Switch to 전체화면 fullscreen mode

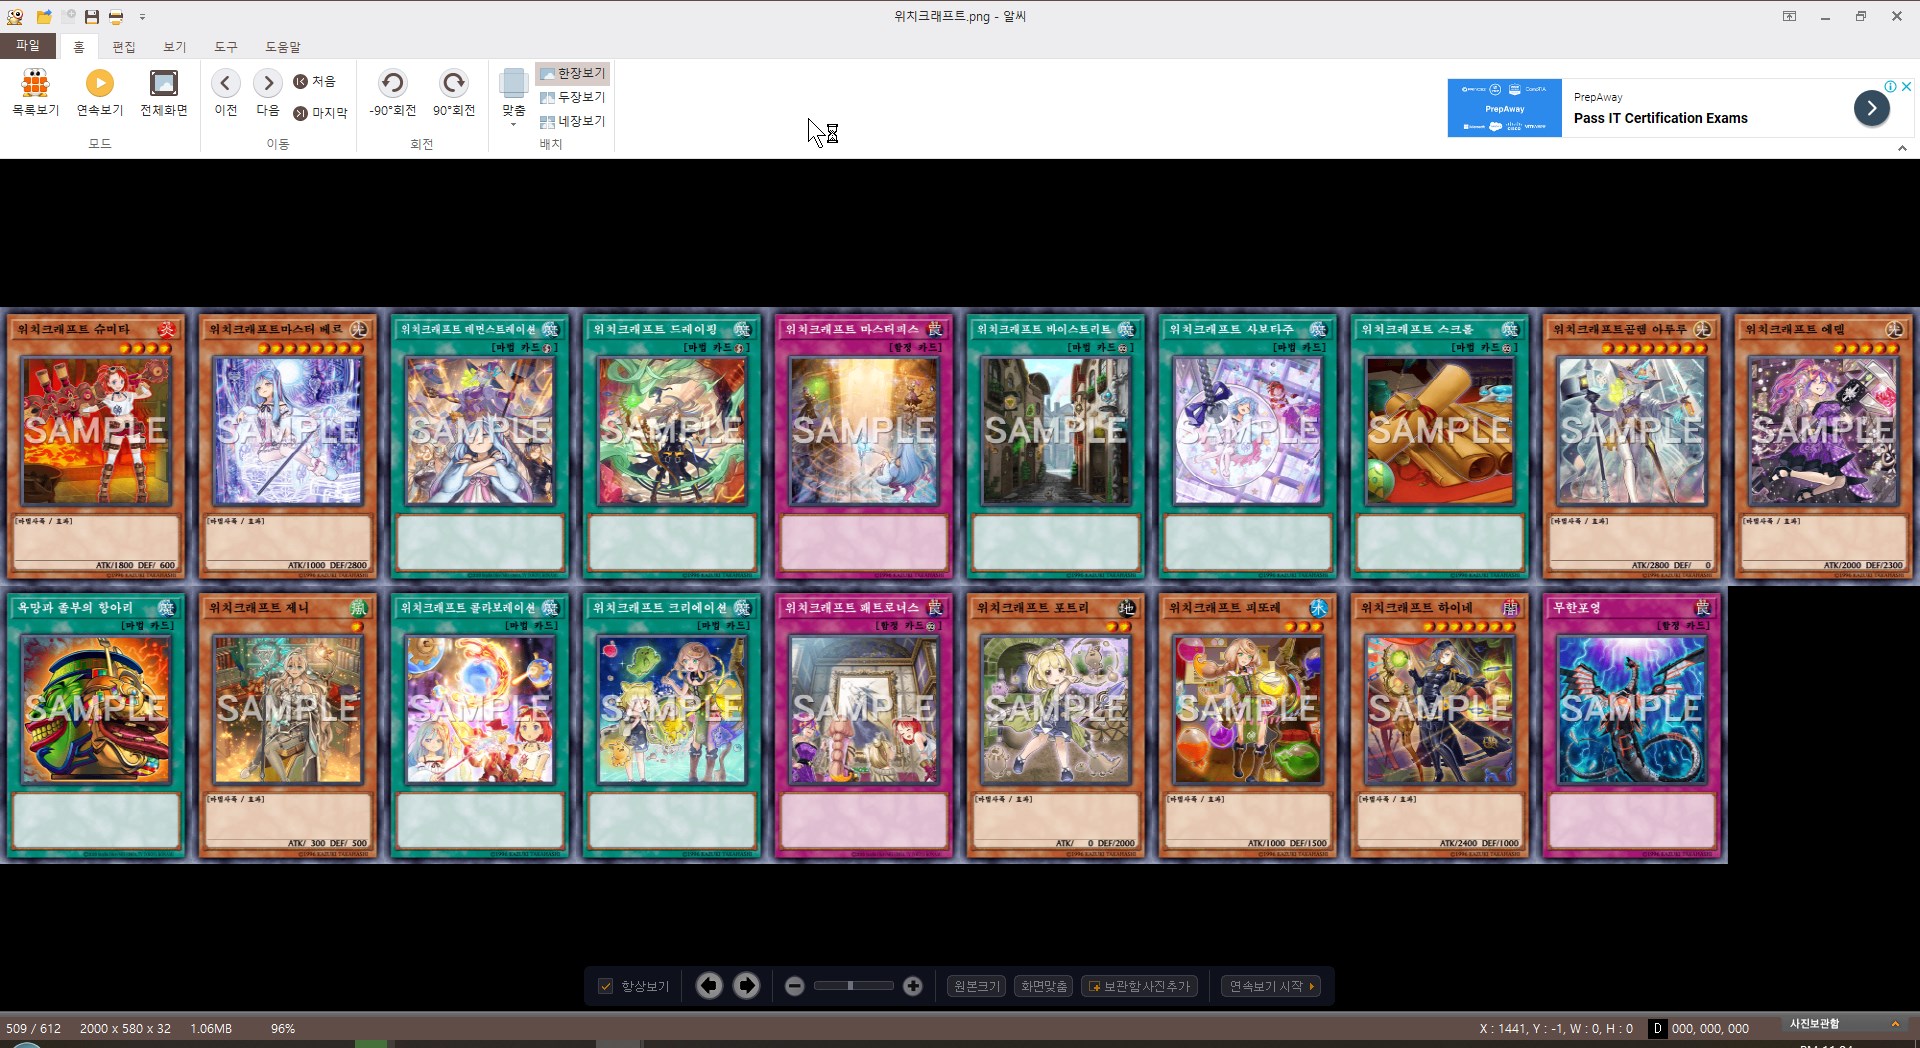pyautogui.click(x=164, y=93)
